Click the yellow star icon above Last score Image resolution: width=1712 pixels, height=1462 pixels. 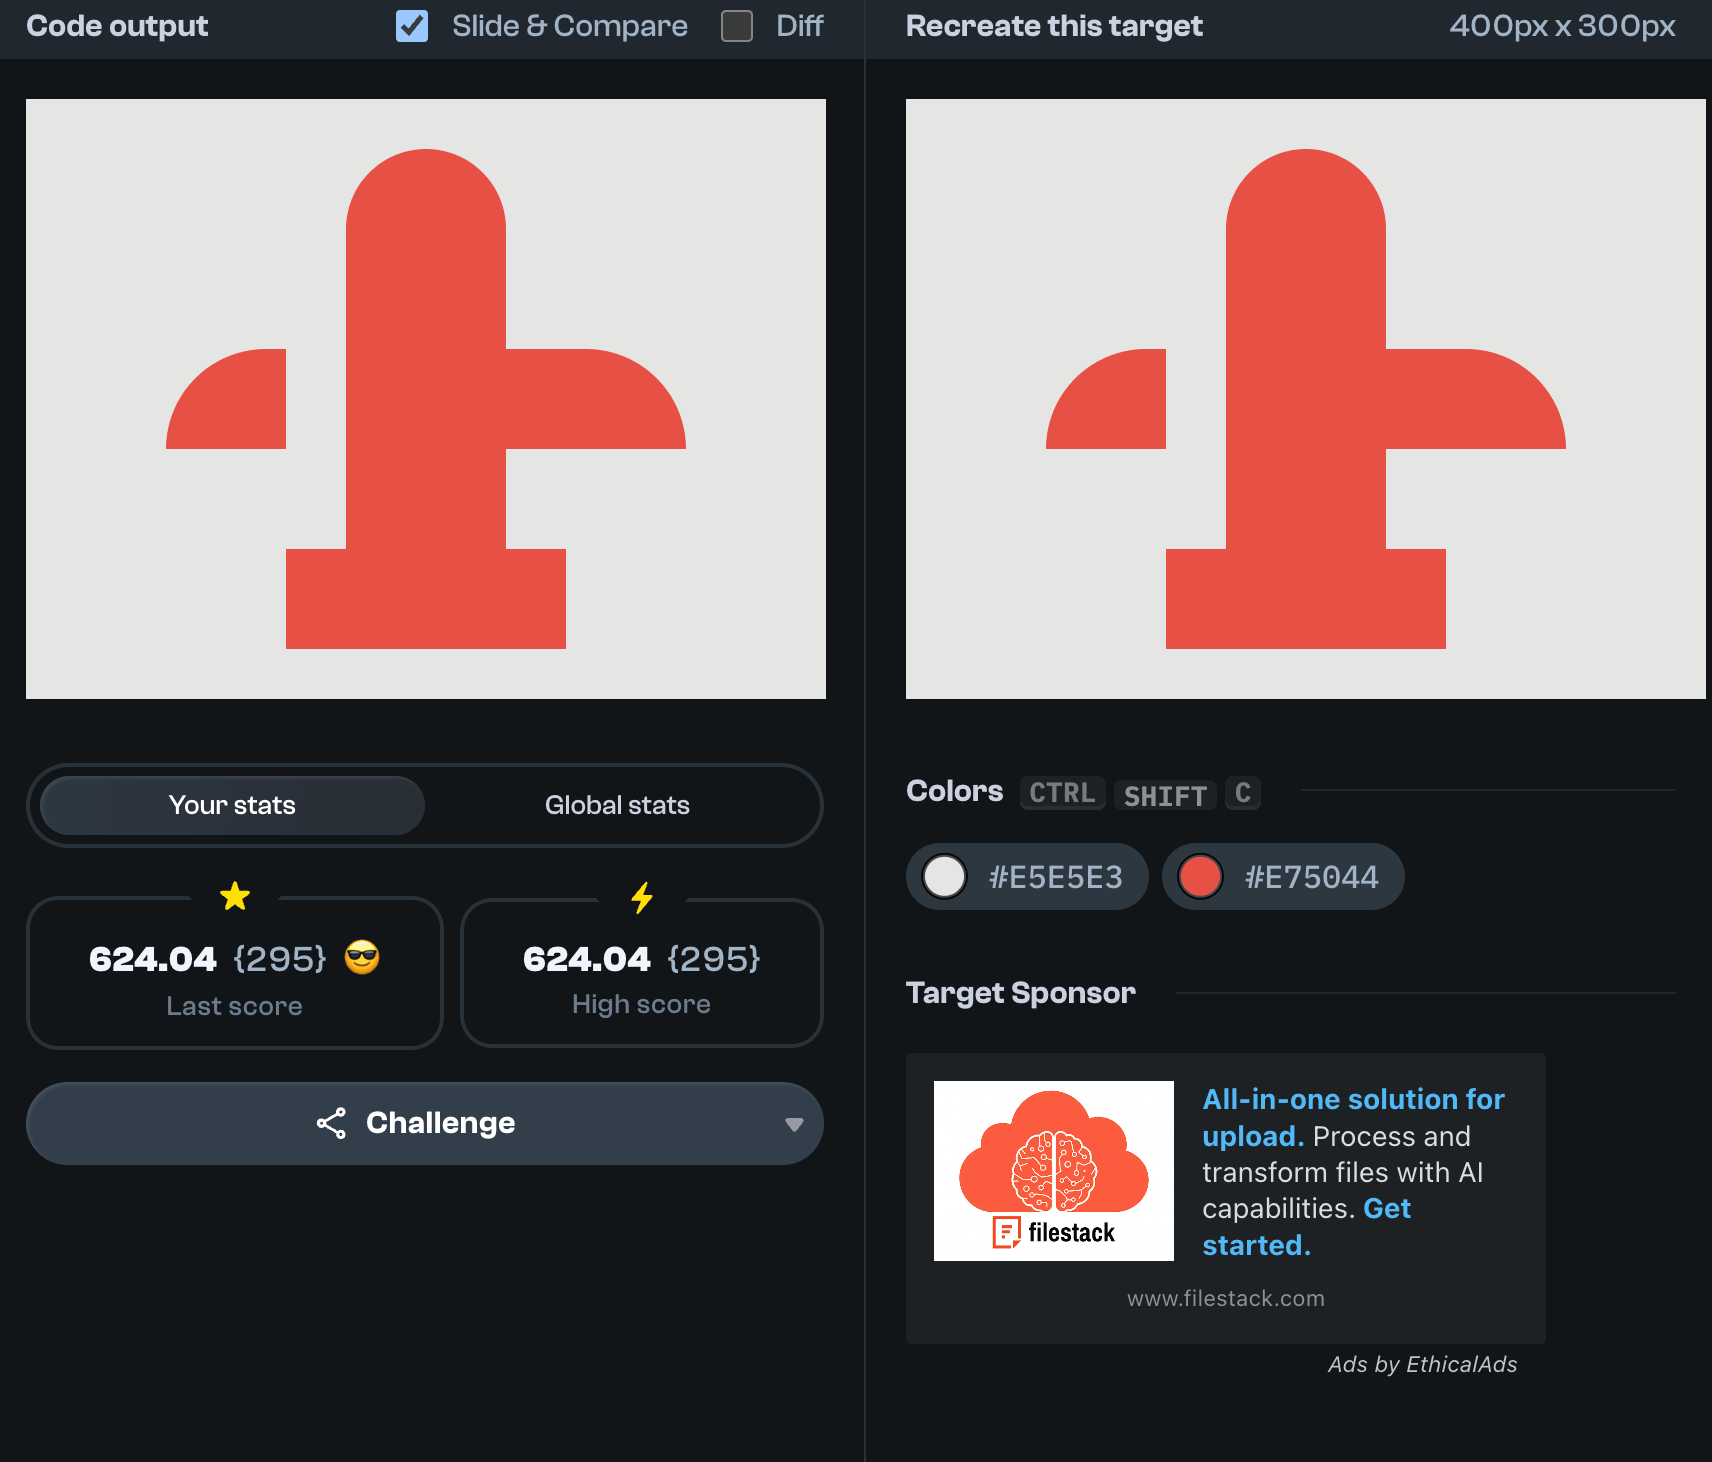235,896
